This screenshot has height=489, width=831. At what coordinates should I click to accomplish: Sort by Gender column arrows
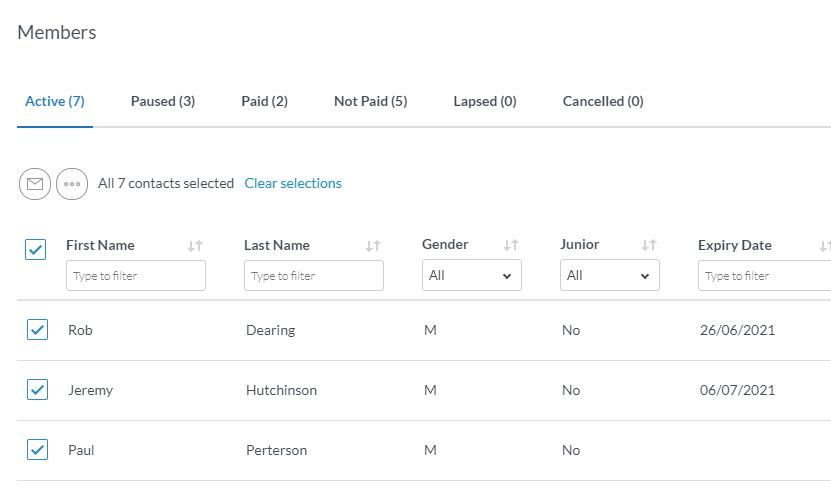coord(511,246)
